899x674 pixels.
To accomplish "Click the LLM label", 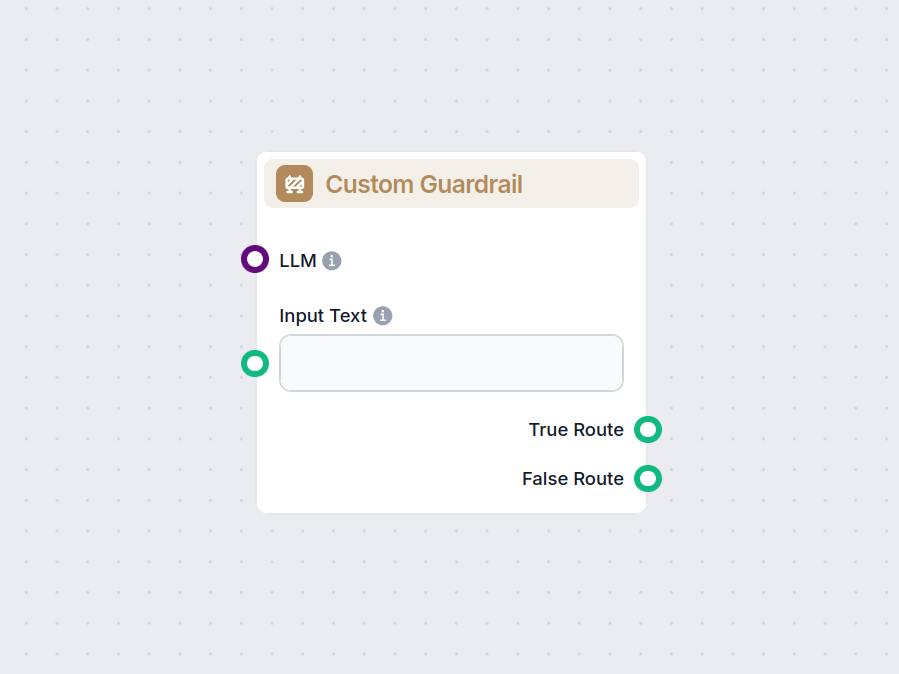I will pyautogui.click(x=297, y=261).
